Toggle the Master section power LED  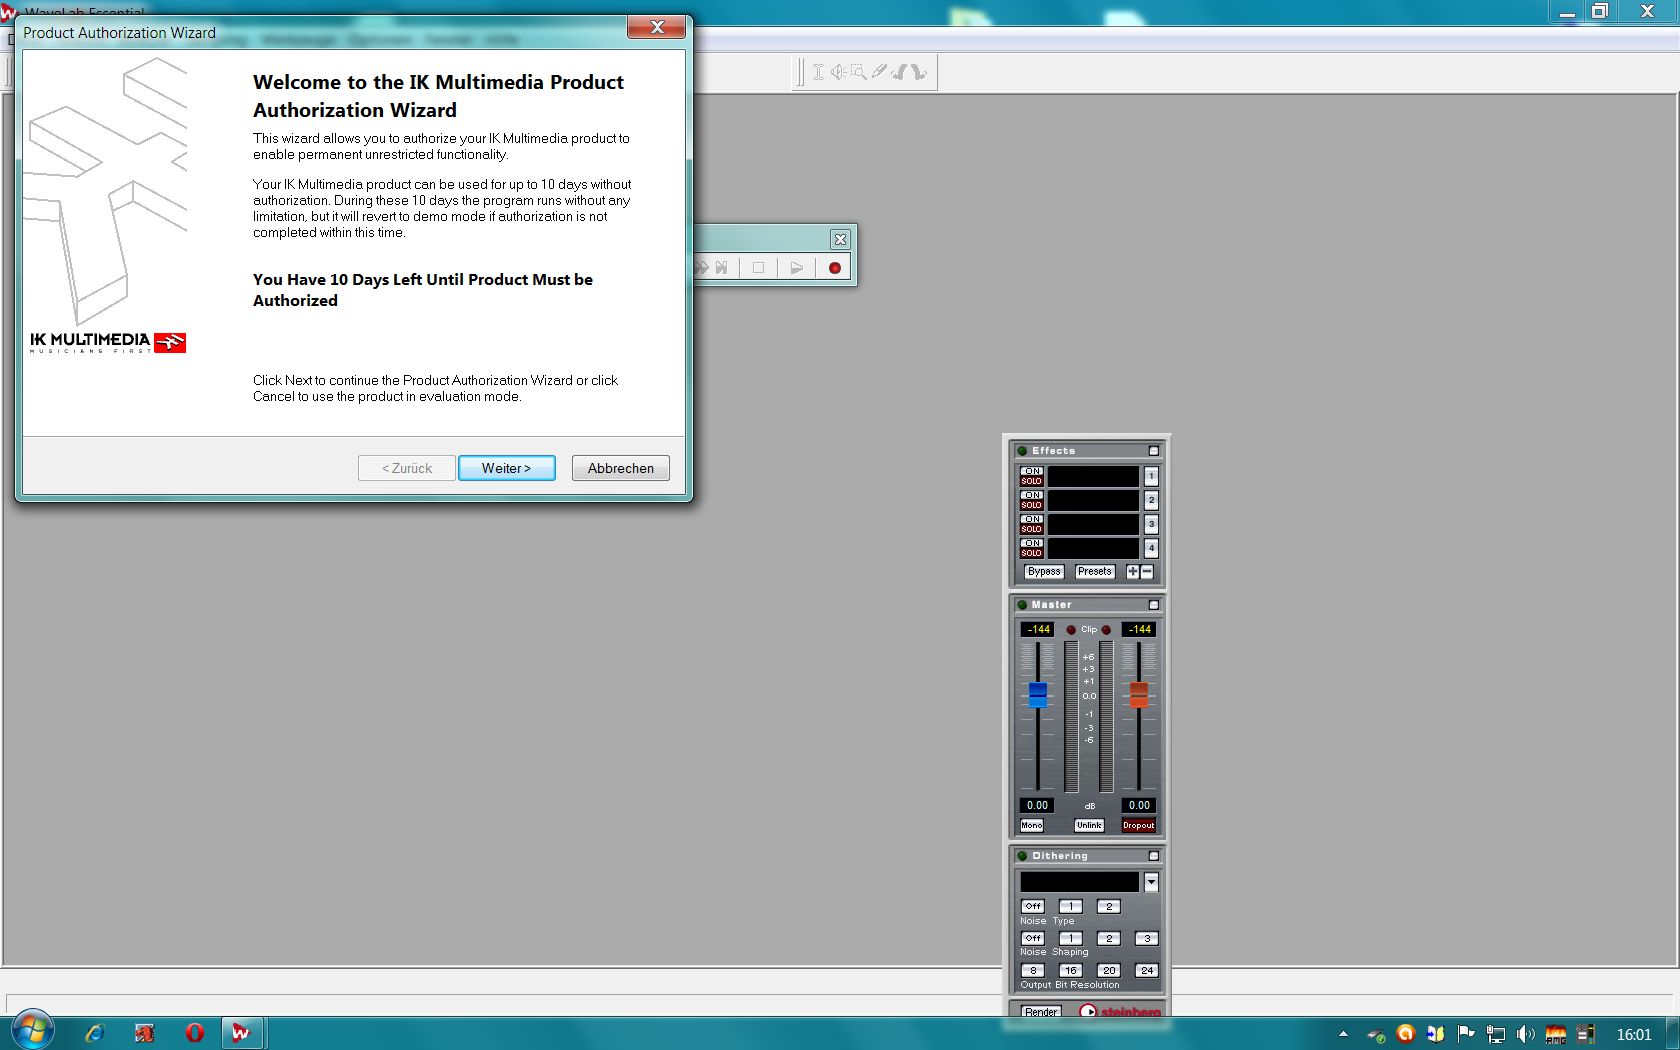point(1022,605)
